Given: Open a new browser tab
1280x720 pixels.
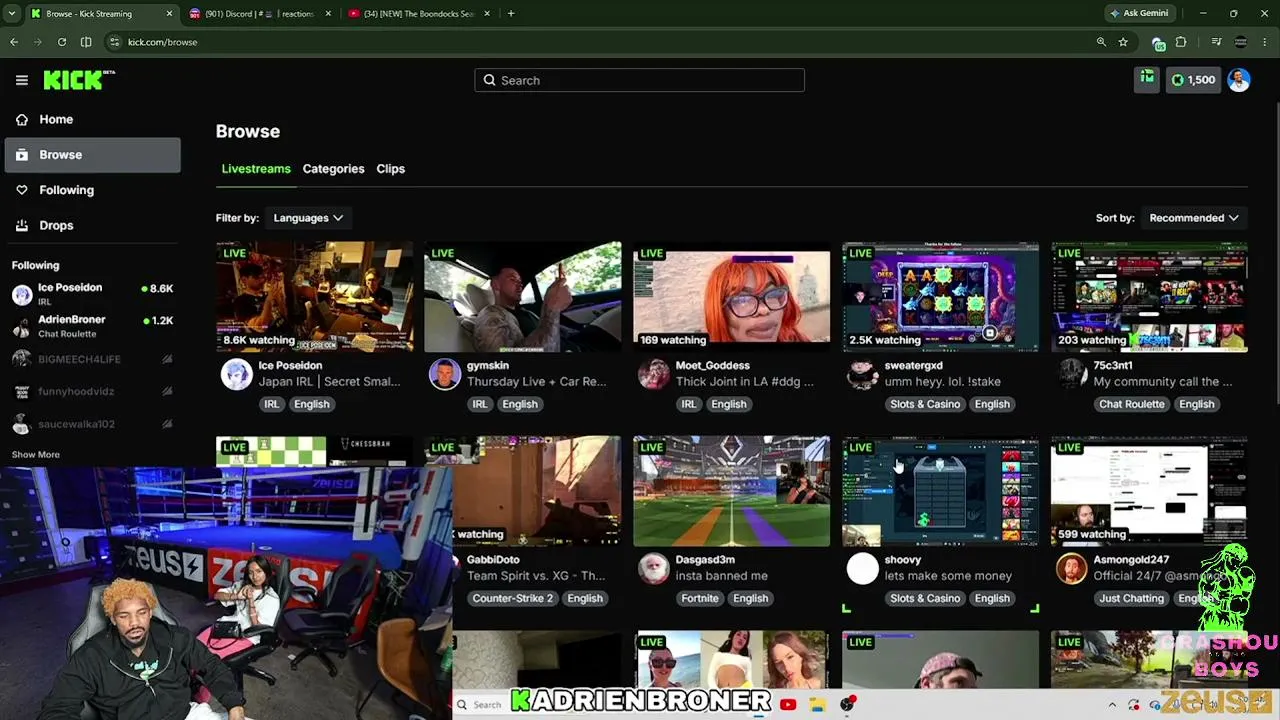Looking at the screenshot, I should [511, 14].
